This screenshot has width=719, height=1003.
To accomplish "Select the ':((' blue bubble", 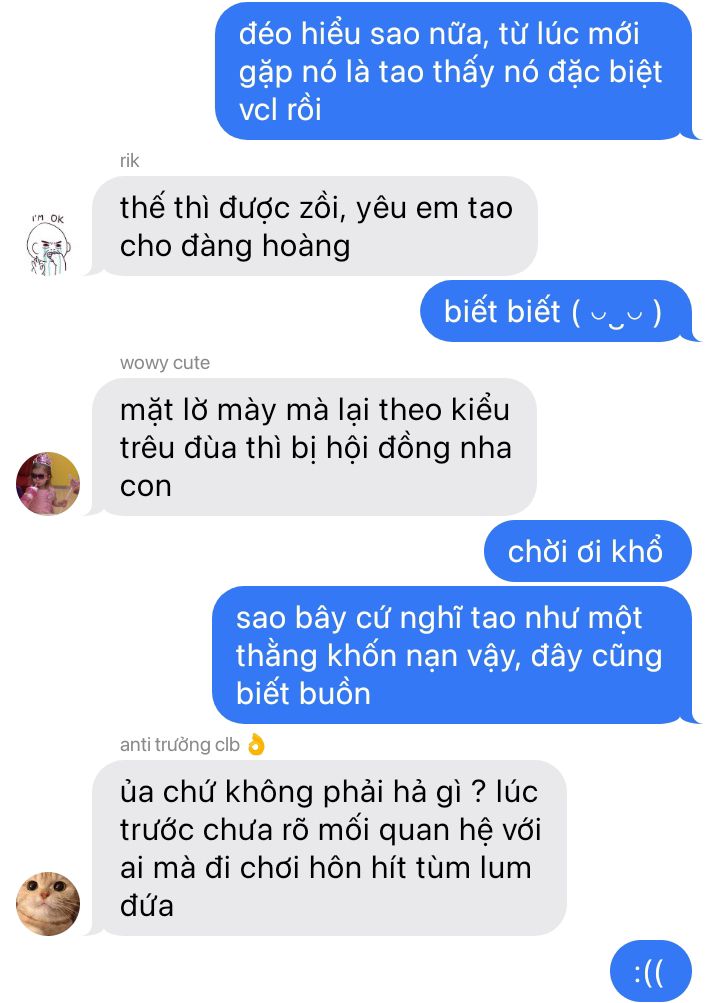I will 651,971.
